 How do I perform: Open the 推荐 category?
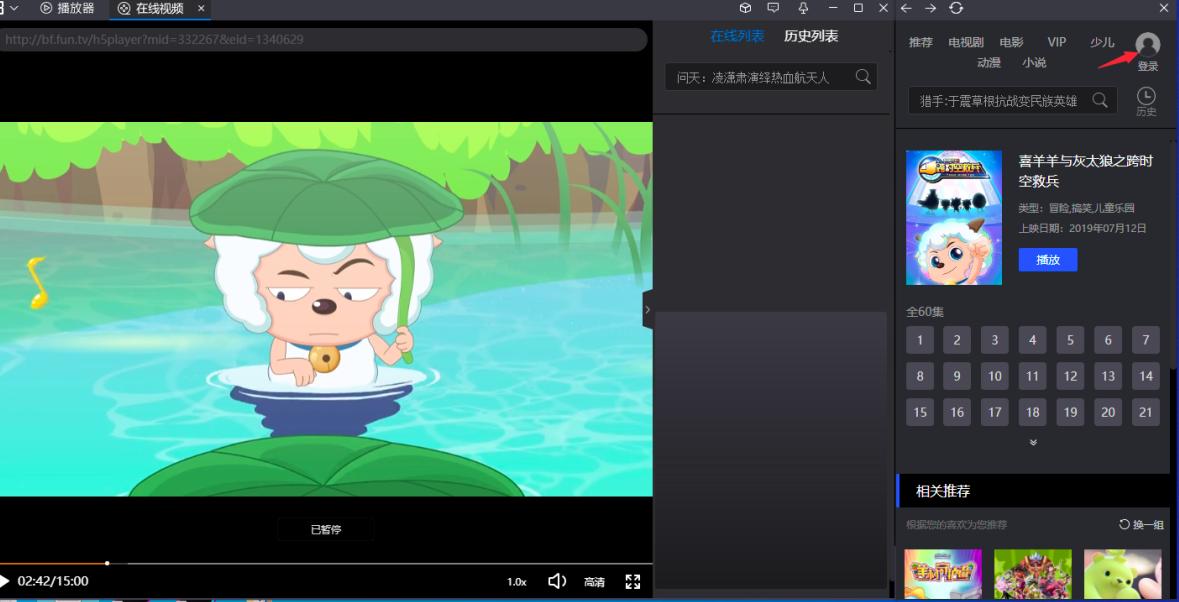click(920, 42)
